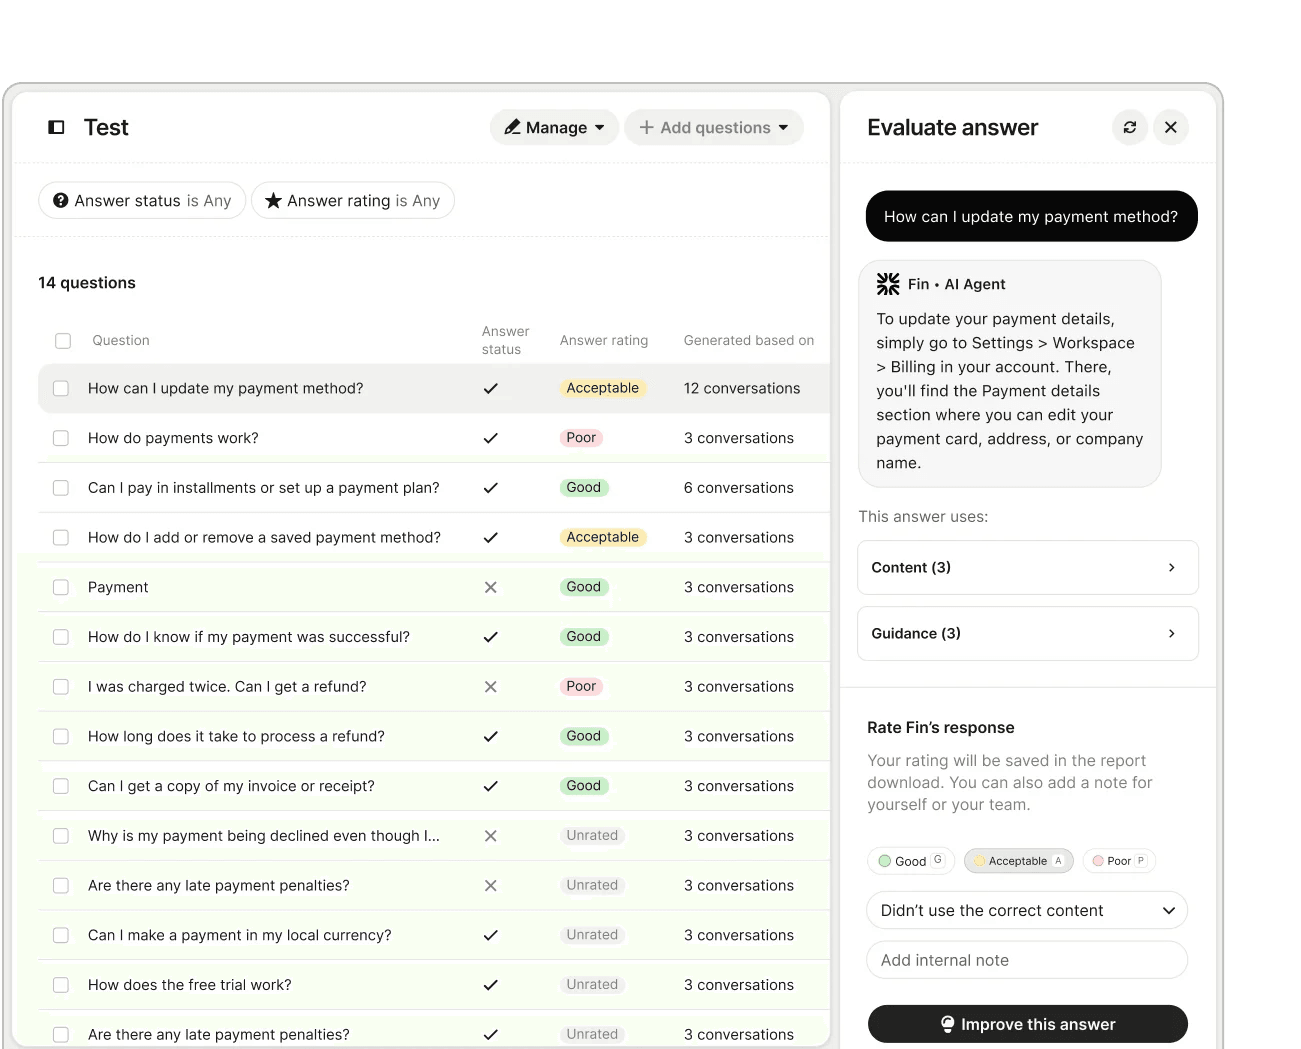Check the 'How do payments work?' row checkbox
1301x1049 pixels.
(61, 438)
